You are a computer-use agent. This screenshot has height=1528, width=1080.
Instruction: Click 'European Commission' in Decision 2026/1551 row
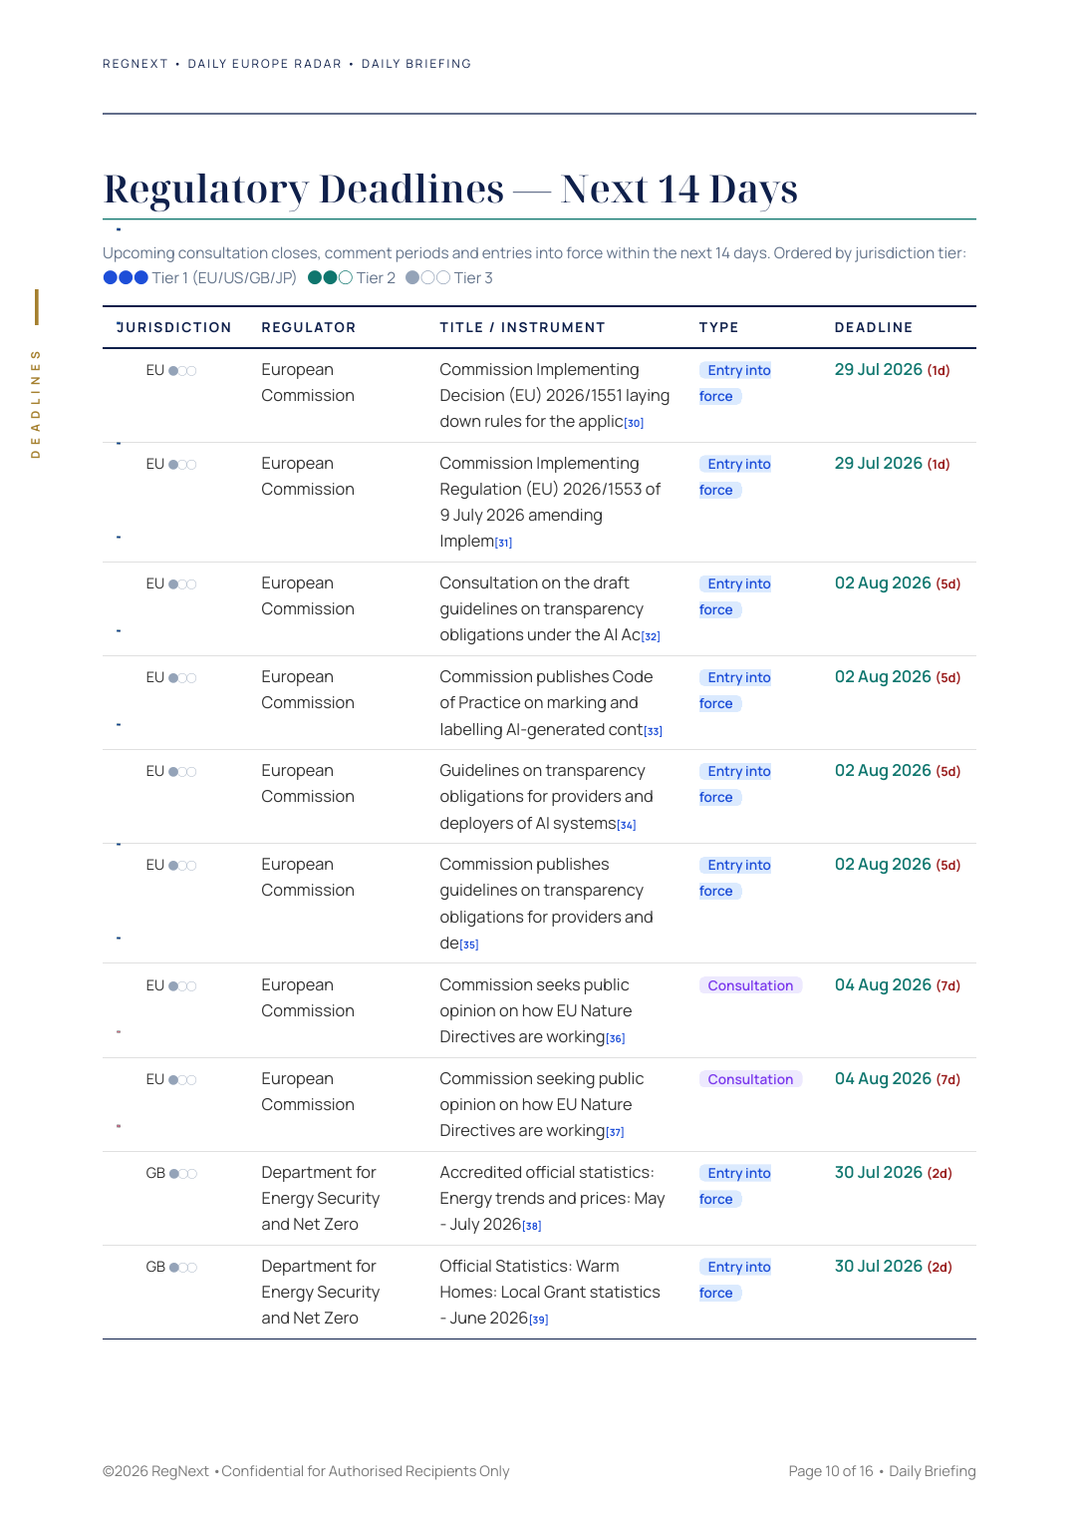(308, 383)
